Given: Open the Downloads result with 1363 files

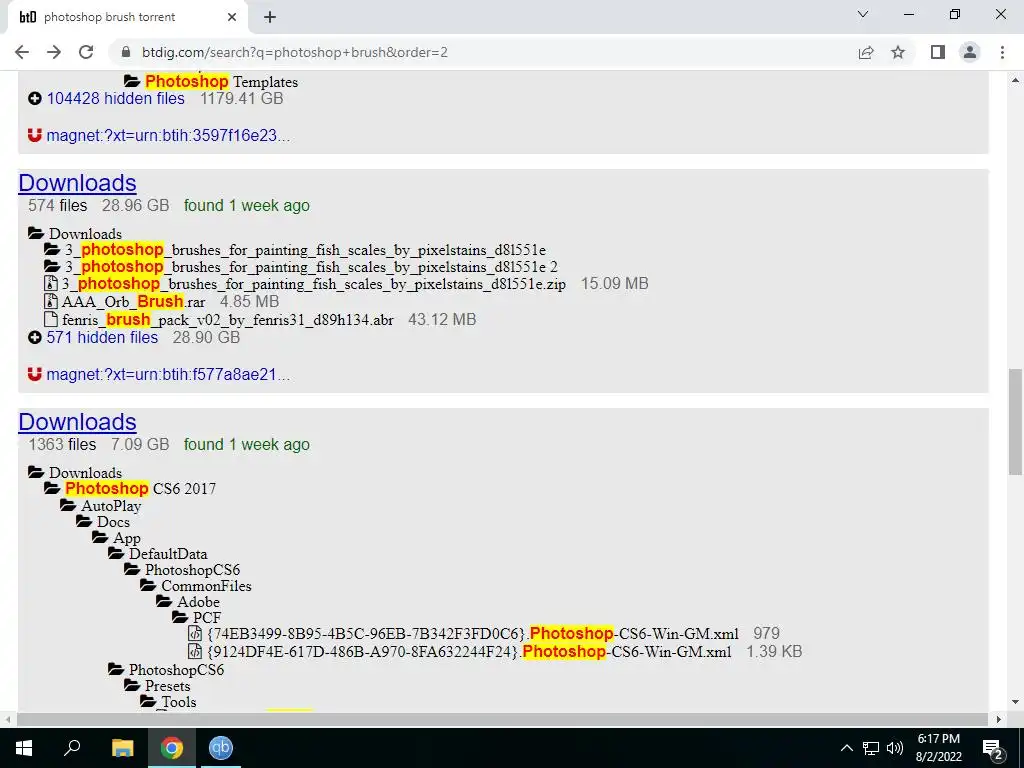Looking at the screenshot, I should click(x=77, y=422).
